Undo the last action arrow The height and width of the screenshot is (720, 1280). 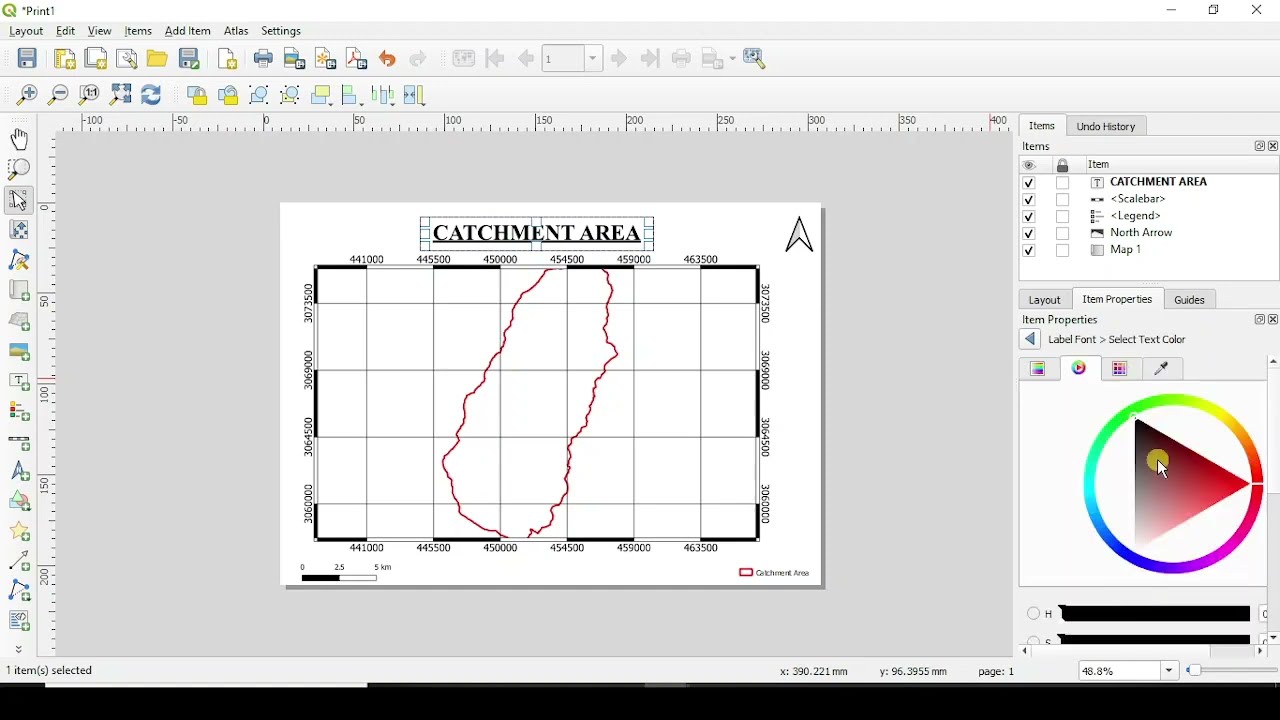[x=387, y=59]
